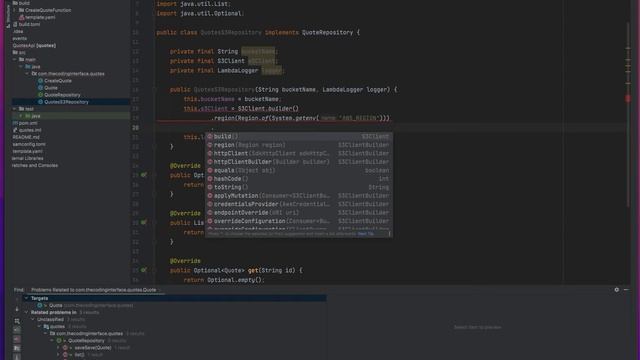Select the QuotesApi [quotes] project root
This screenshot has width=640, height=360.
point(34,46)
